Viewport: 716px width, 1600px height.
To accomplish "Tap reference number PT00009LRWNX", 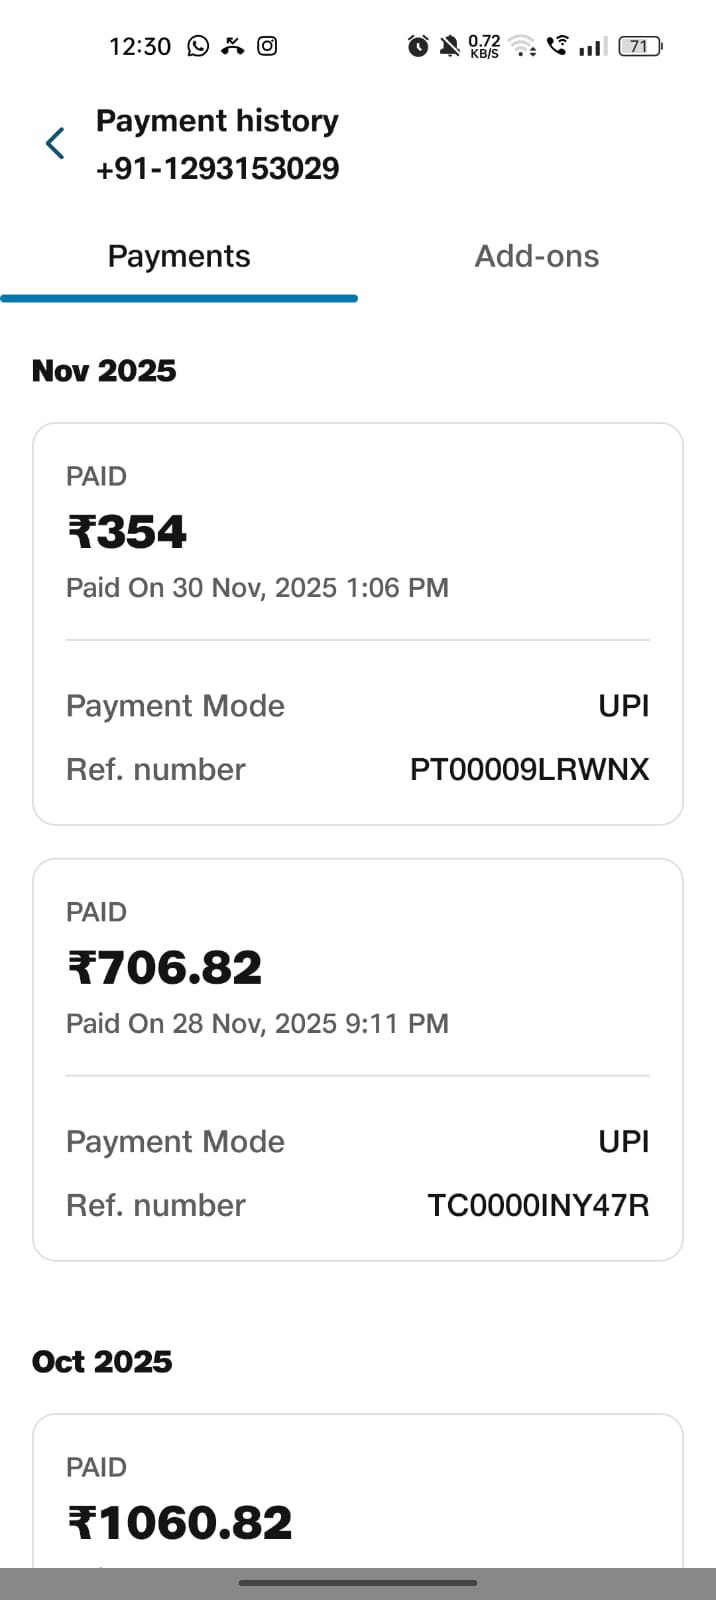I will (x=529, y=770).
